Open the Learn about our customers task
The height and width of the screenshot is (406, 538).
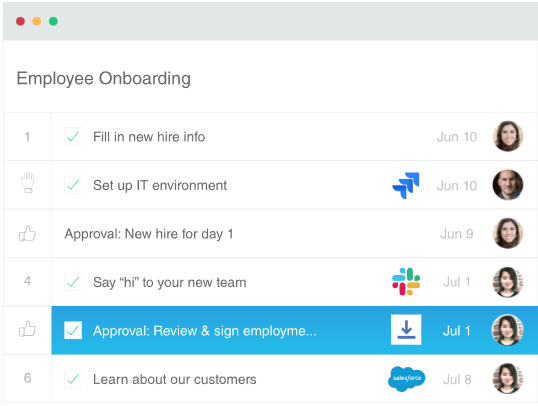tap(175, 380)
